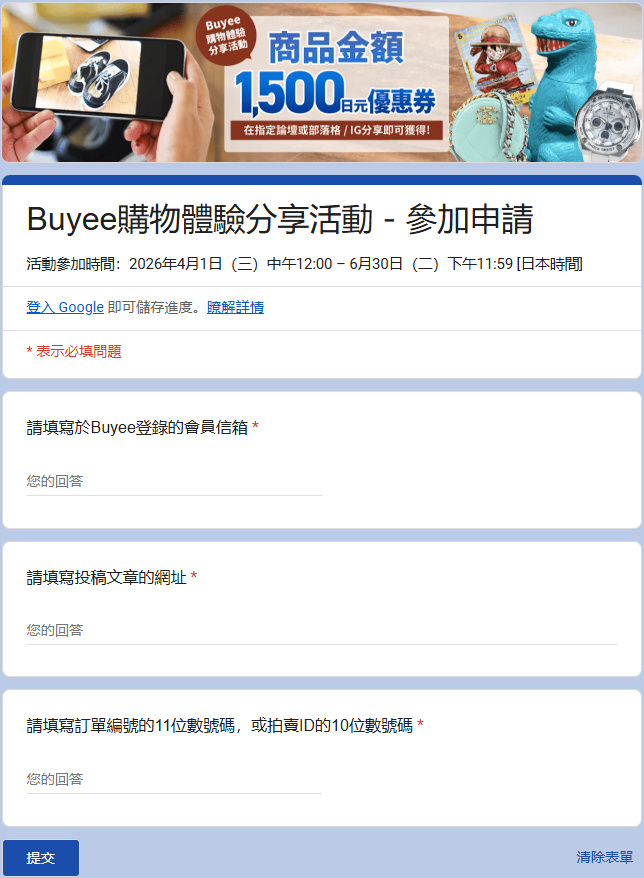Click the 活動參加時間 date line
Screen dimensions: 644x878
click(x=305, y=264)
